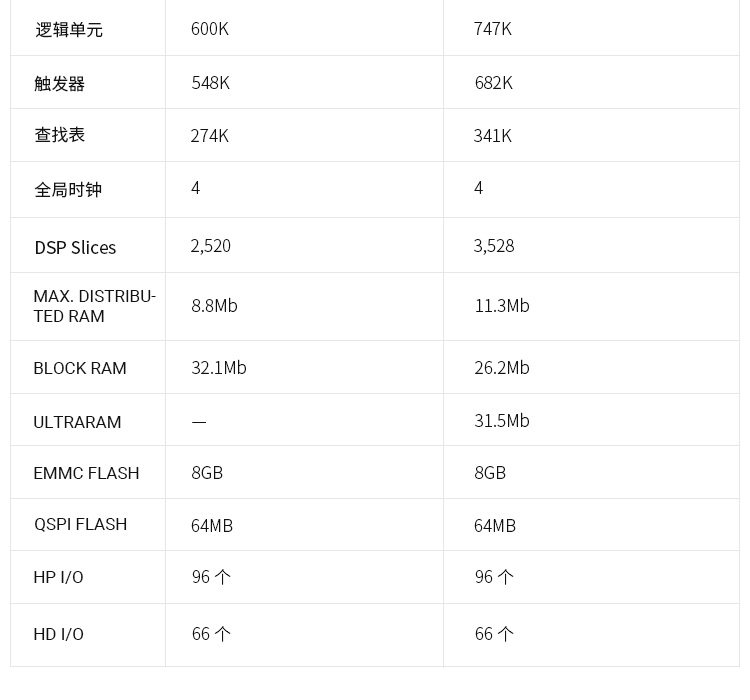Select the 274K lookup table value
750x700 pixels.
[x=210, y=136]
